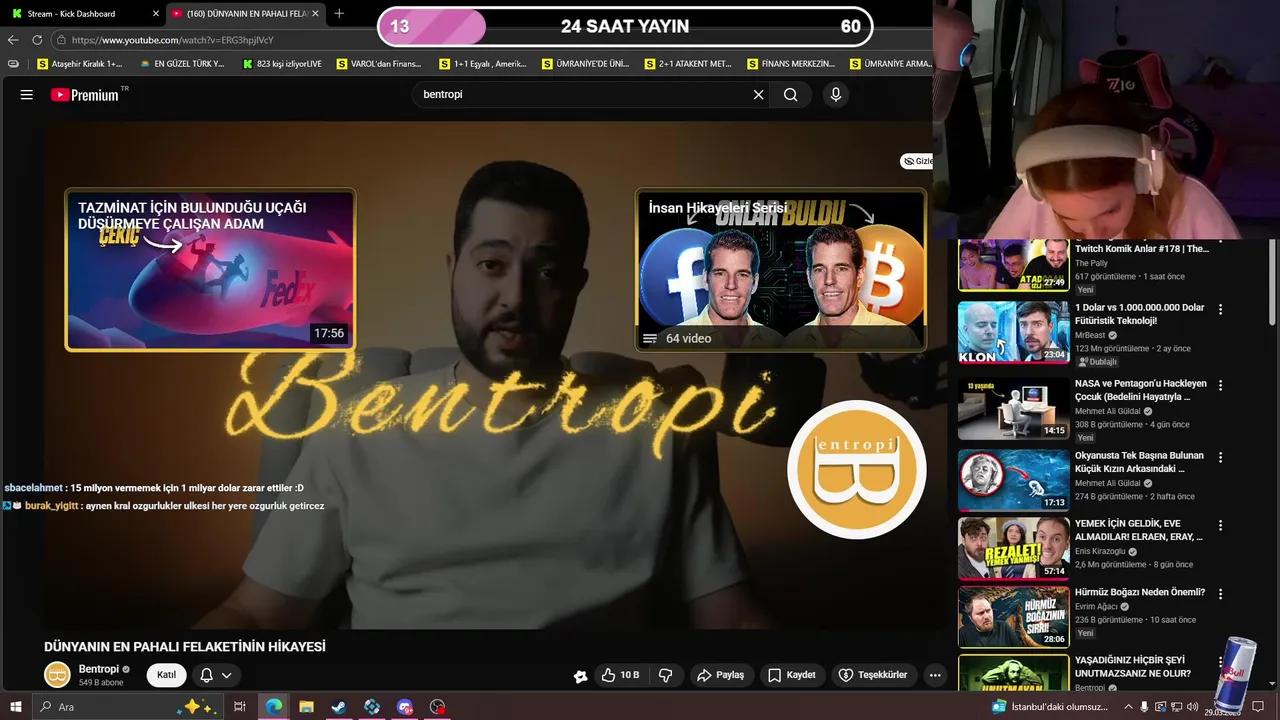Open the EN GÜZEL TÜRK Y... bookmark
The height and width of the screenshot is (720, 1280).
point(182,64)
